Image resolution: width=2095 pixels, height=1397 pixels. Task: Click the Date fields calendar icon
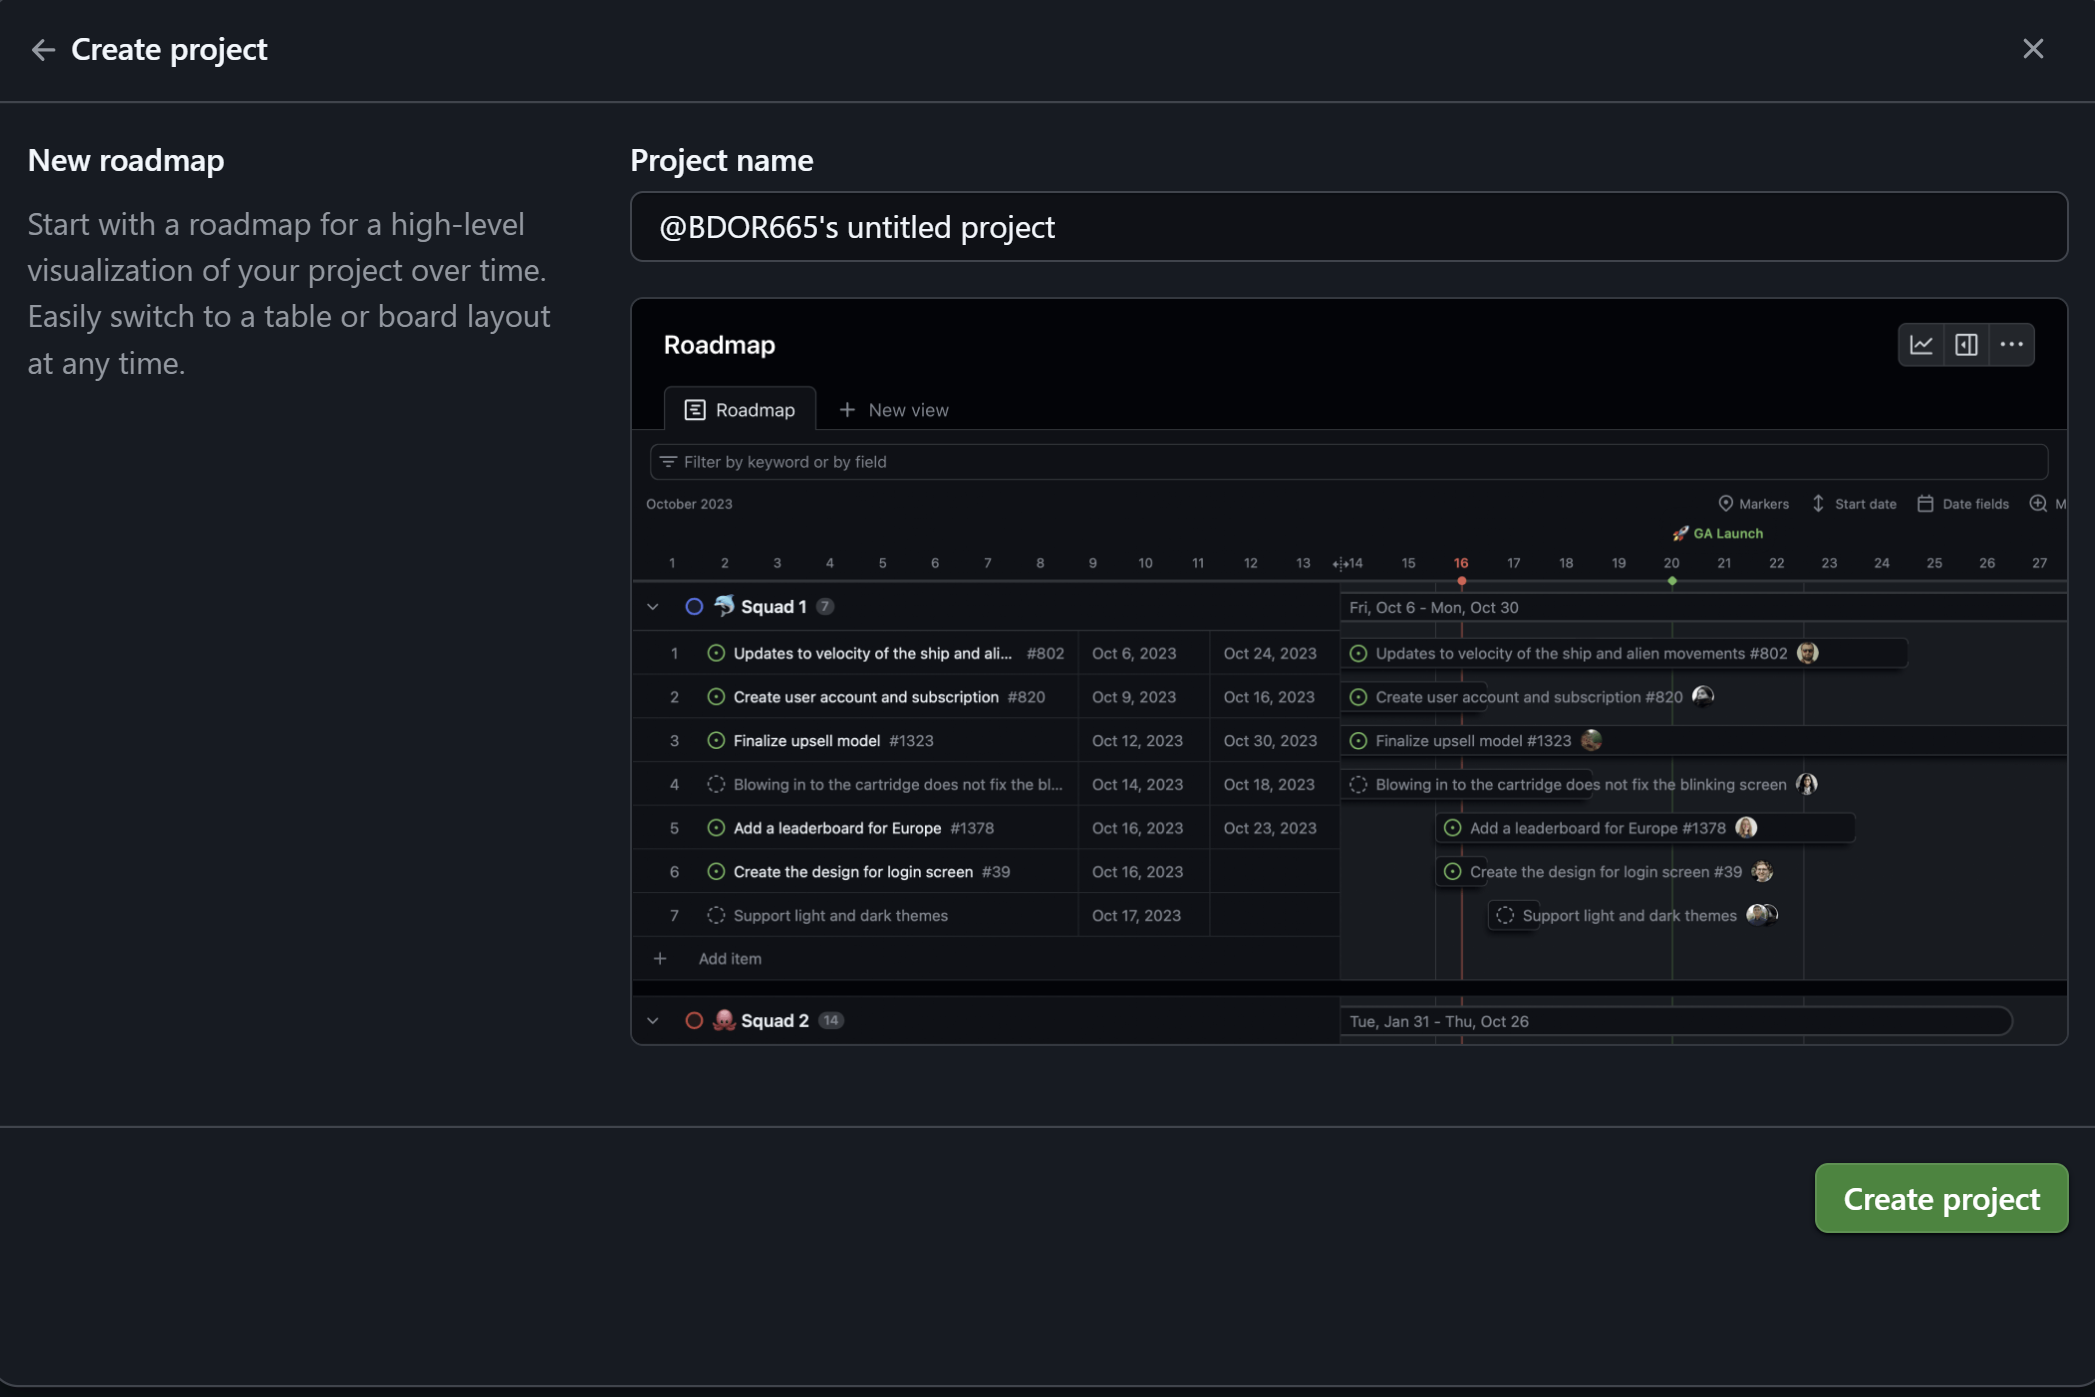pos(1925,503)
